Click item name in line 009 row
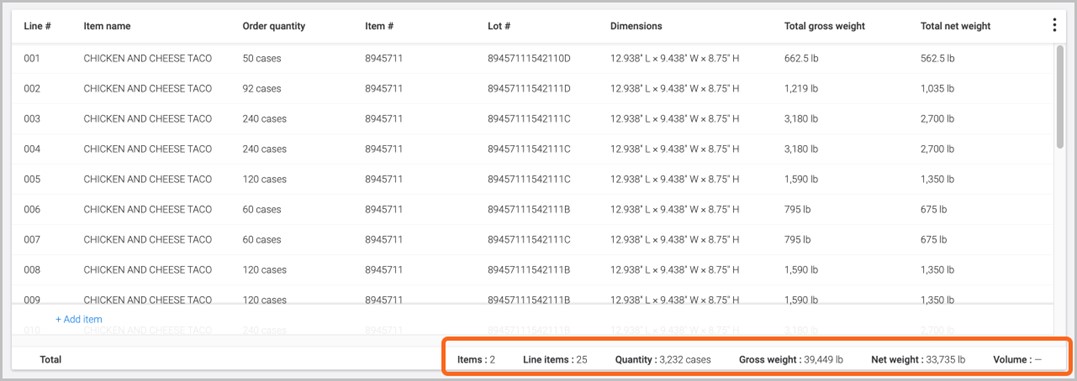1077x381 pixels. (x=148, y=300)
